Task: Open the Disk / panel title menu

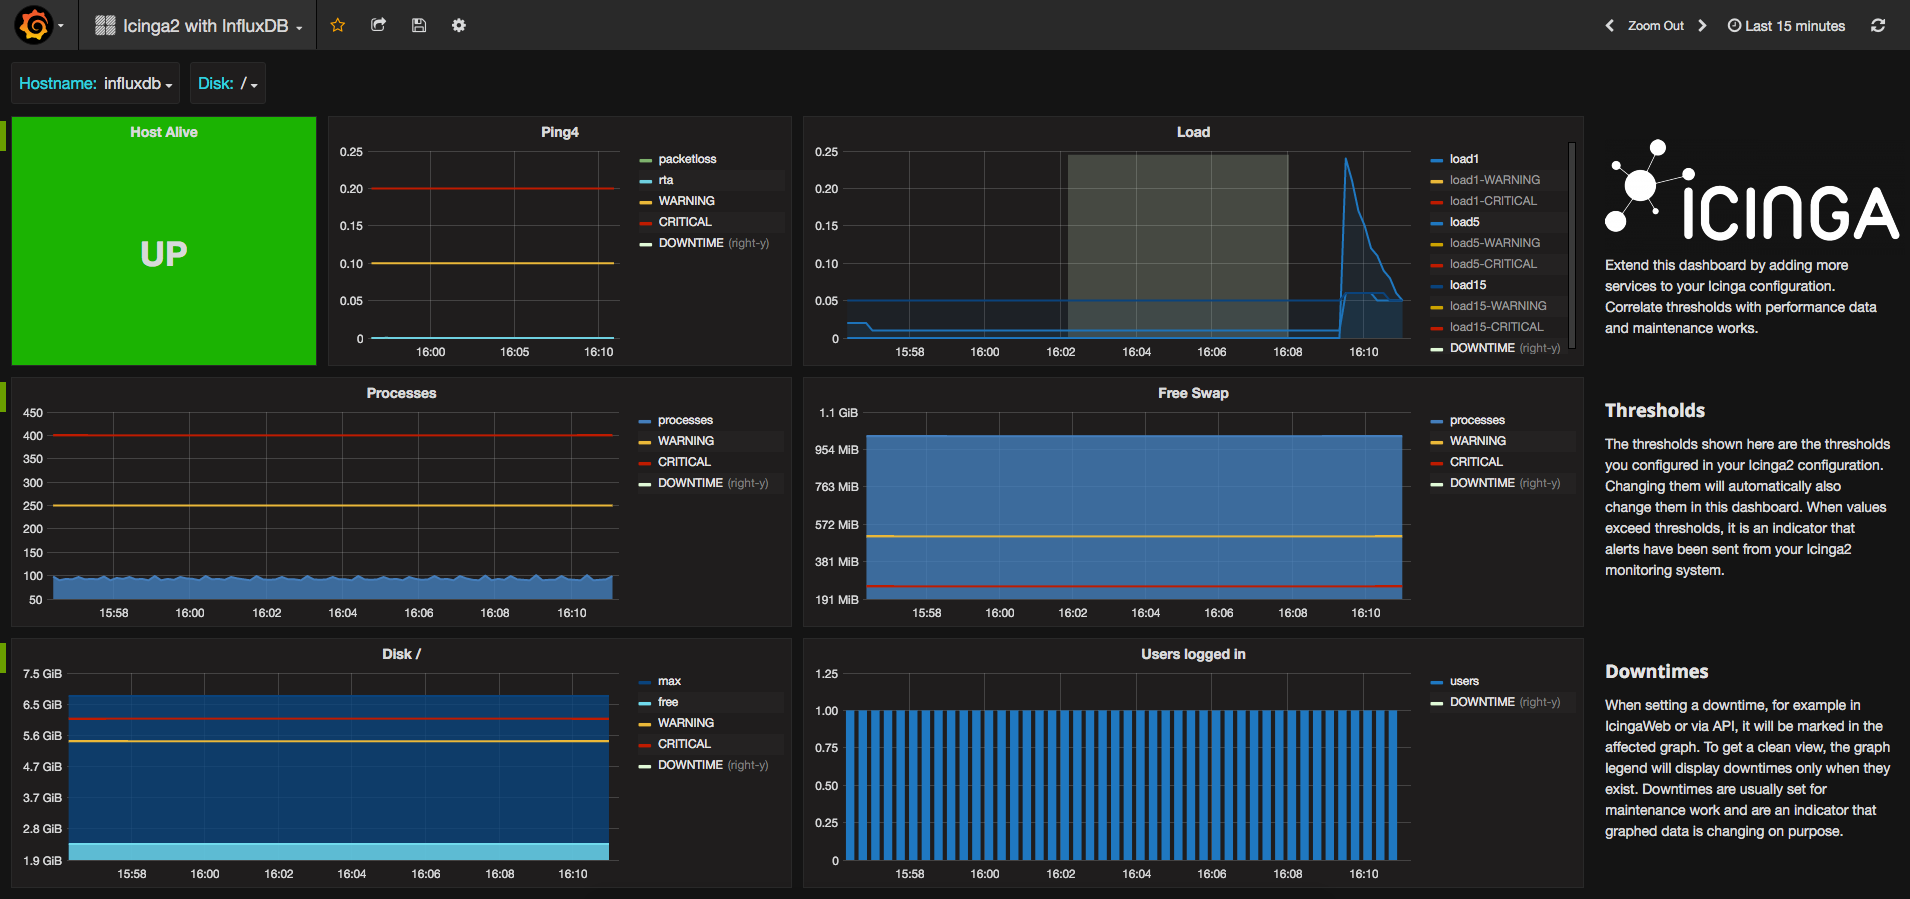Action: coord(401,654)
